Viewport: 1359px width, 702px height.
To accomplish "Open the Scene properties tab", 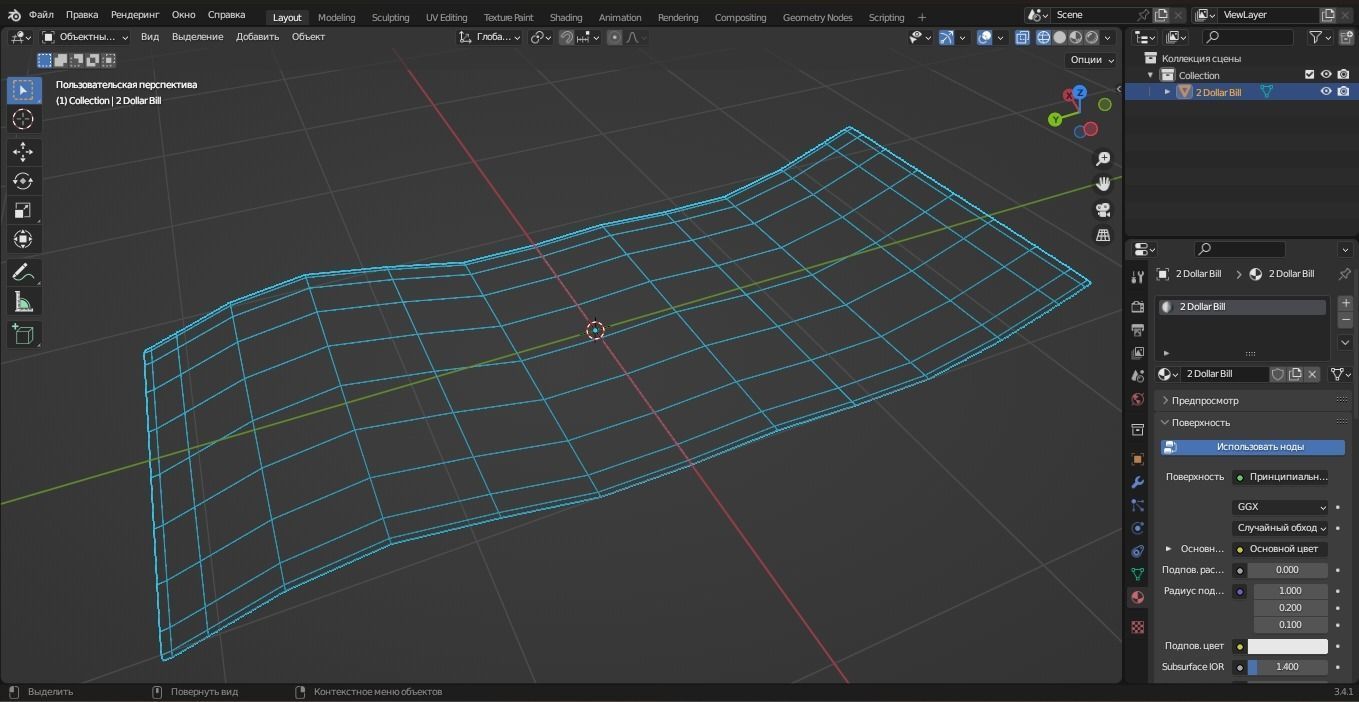I will coord(1137,376).
